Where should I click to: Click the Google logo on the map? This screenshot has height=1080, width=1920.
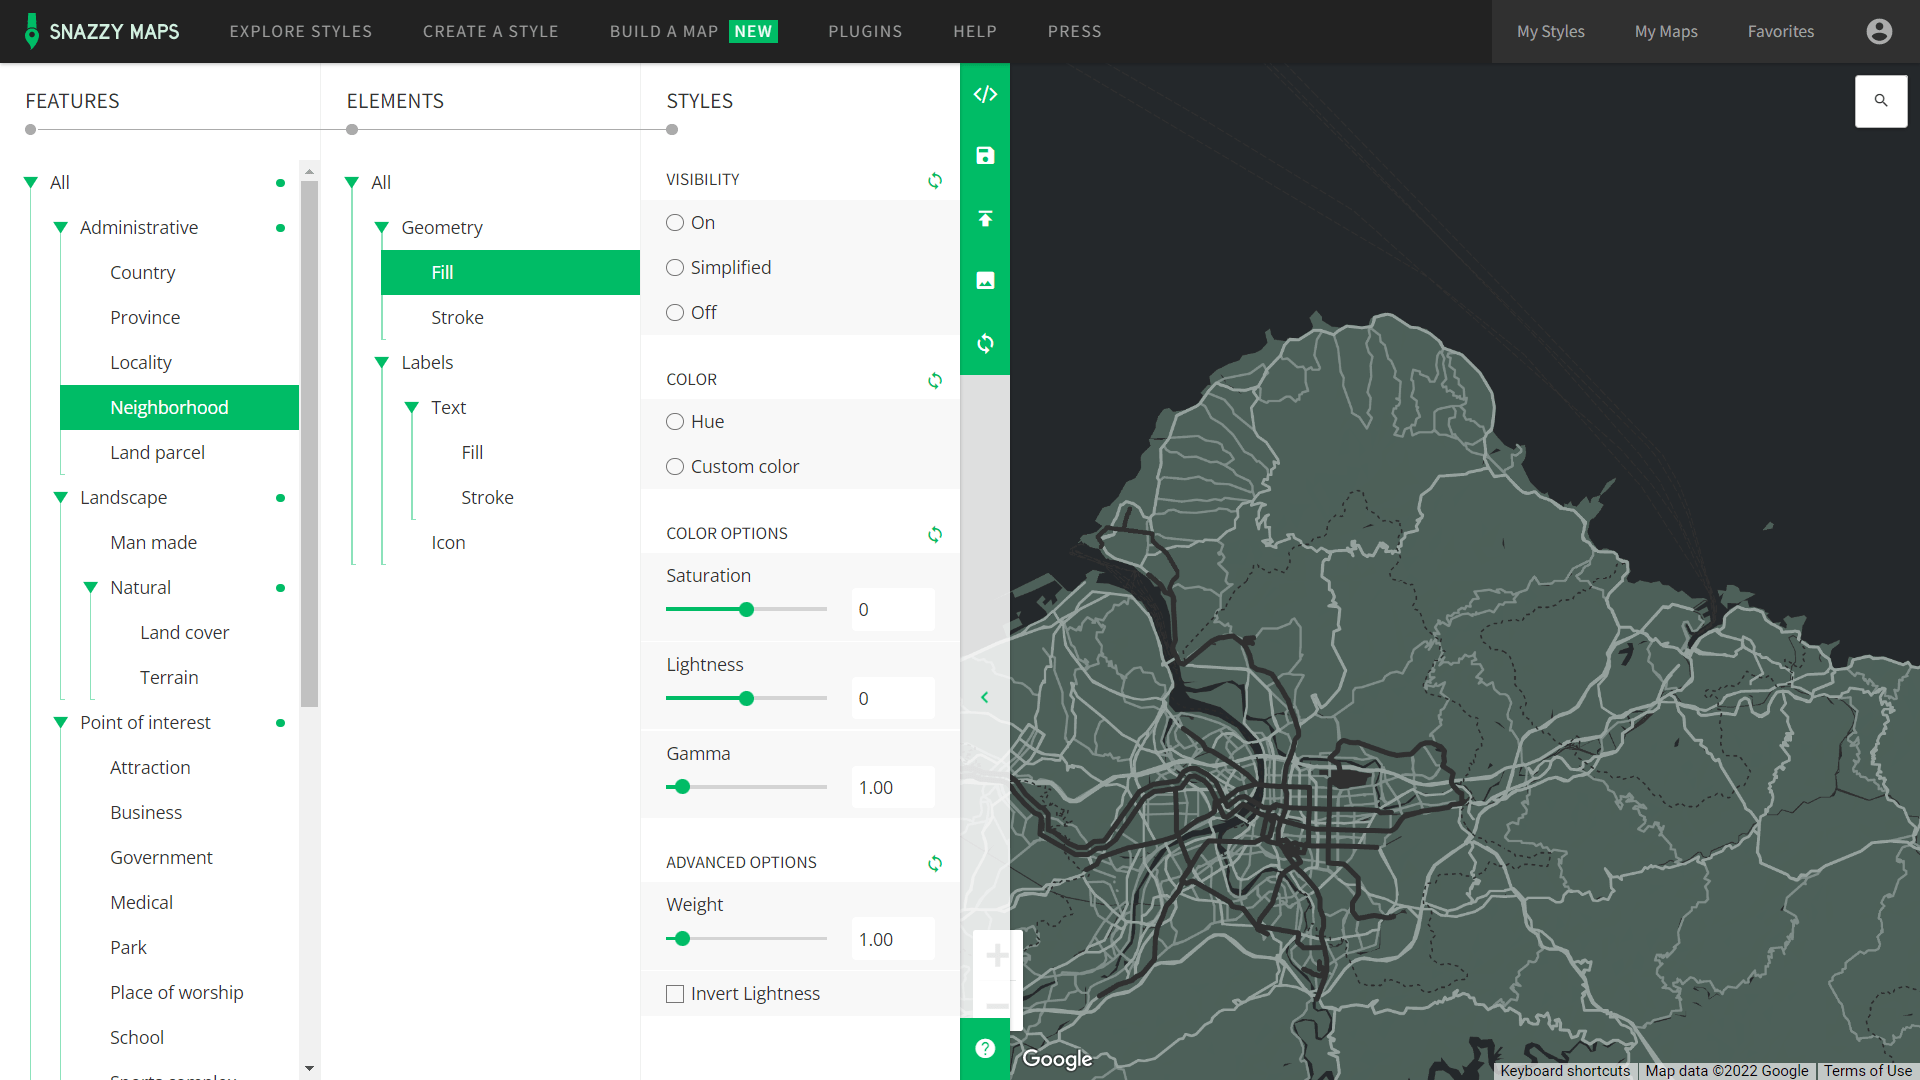[1057, 1058]
